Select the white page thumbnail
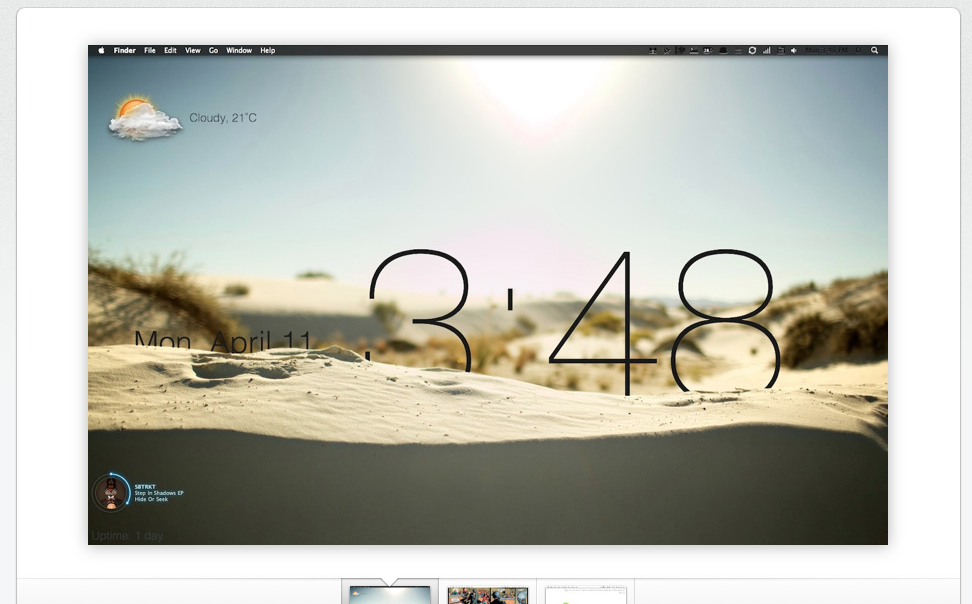The width and height of the screenshot is (972, 604). (x=586, y=594)
